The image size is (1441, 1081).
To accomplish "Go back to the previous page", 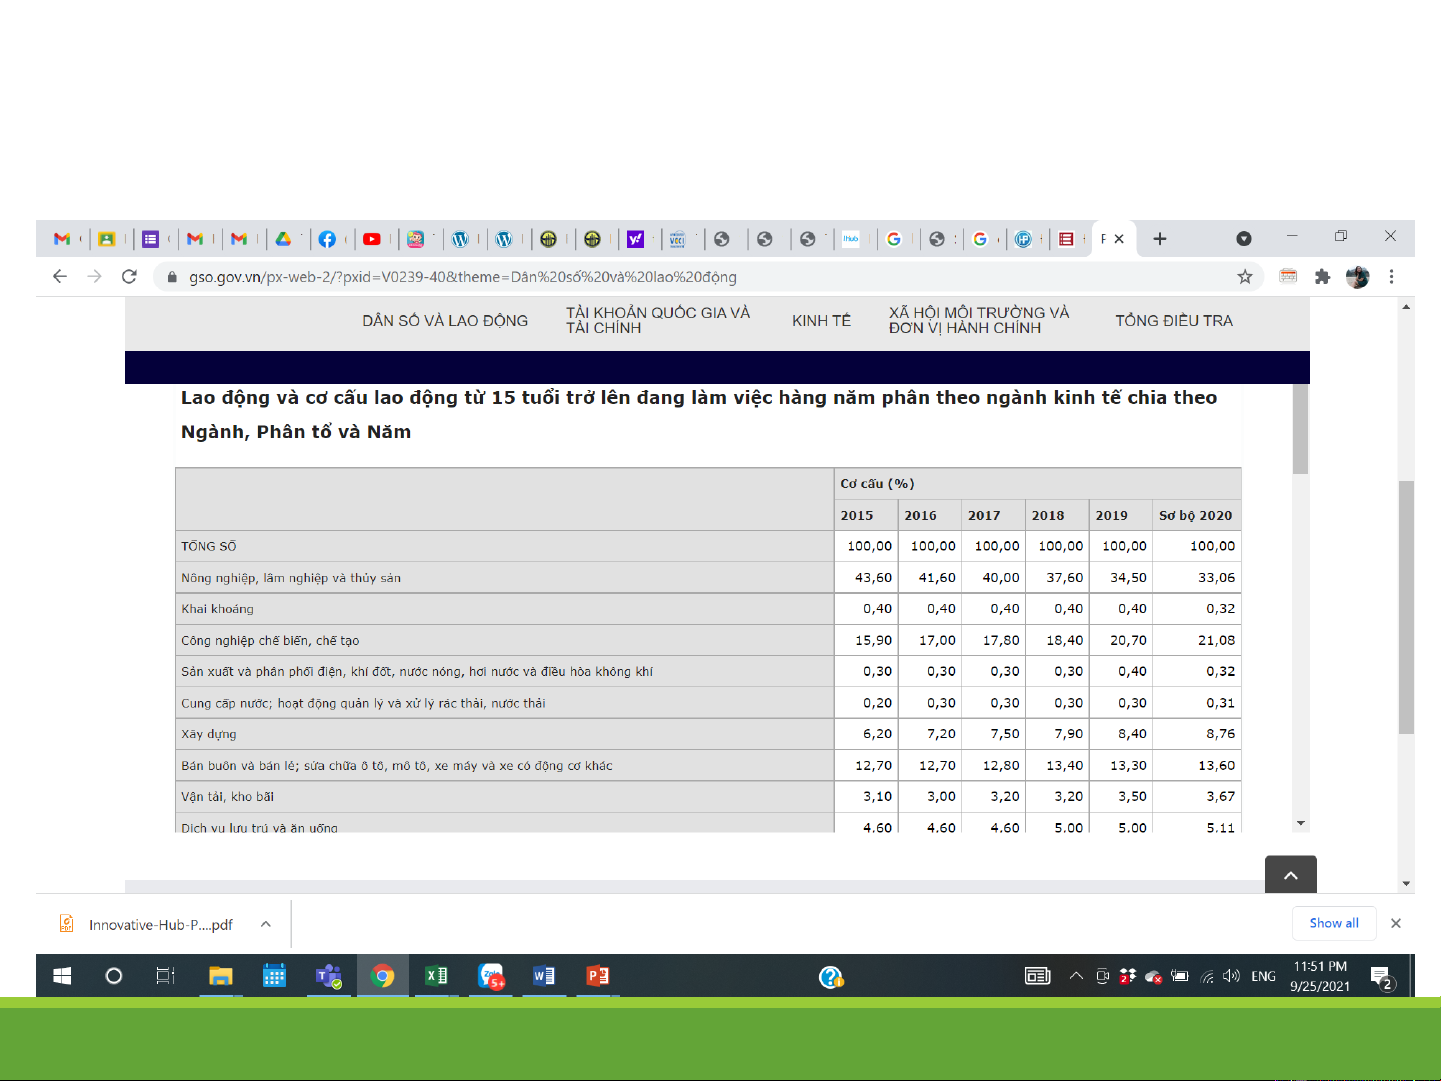I will click(60, 277).
